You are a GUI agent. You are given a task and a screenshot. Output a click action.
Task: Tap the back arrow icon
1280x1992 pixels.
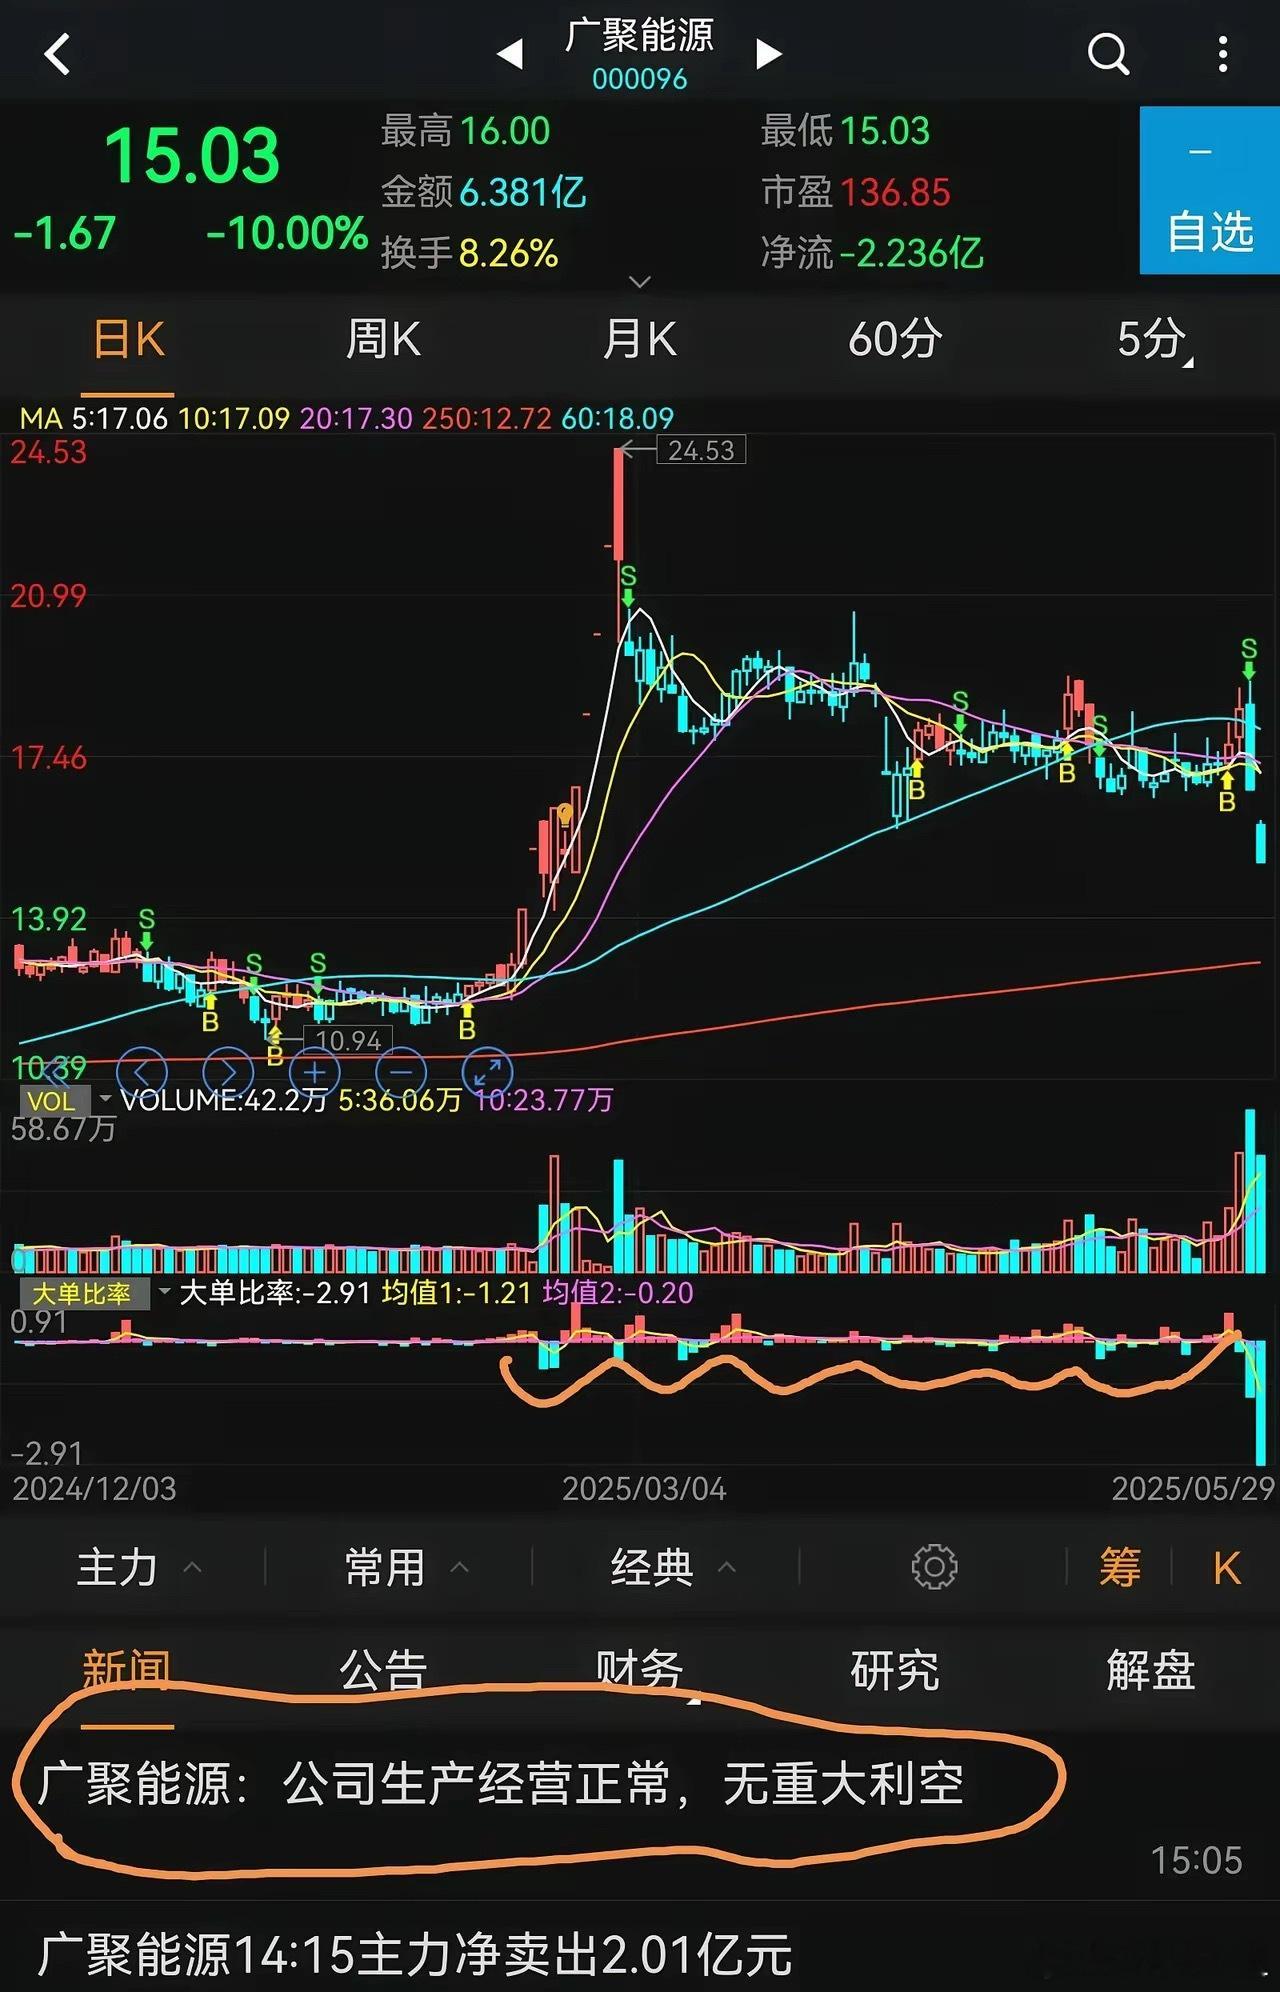(x=58, y=54)
